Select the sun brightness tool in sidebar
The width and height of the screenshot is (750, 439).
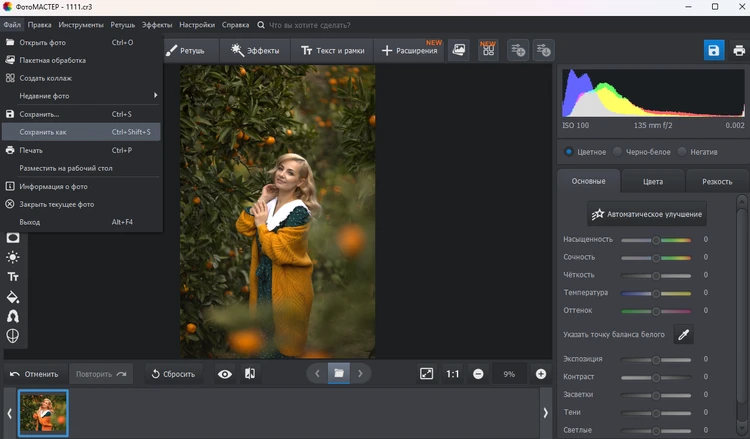(x=13, y=257)
